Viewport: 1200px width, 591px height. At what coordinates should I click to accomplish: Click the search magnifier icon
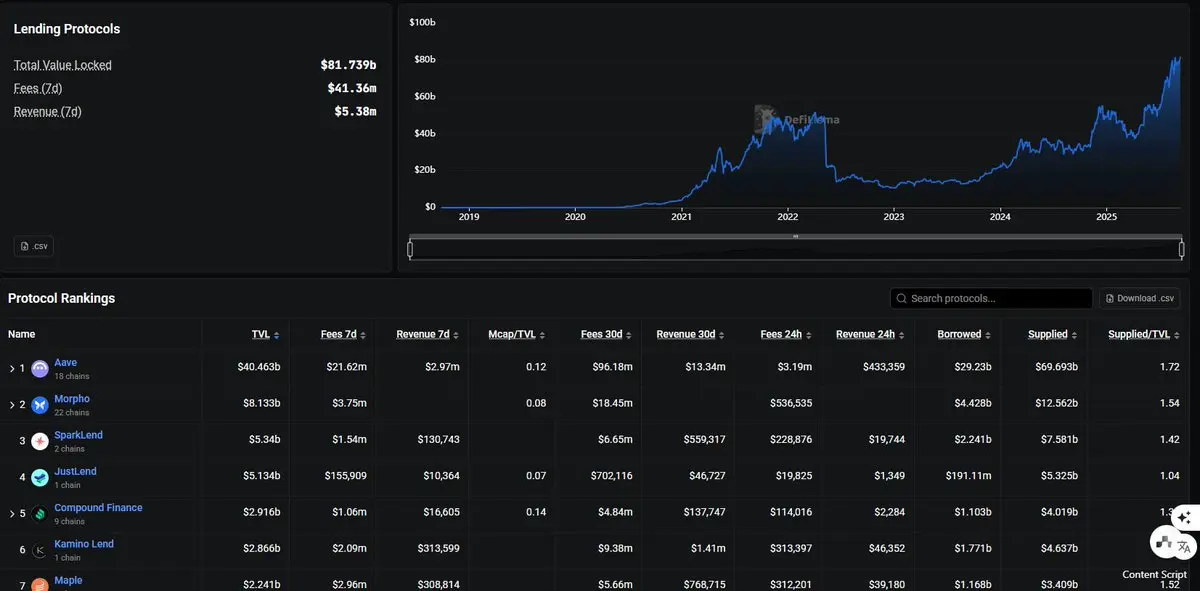(x=902, y=298)
